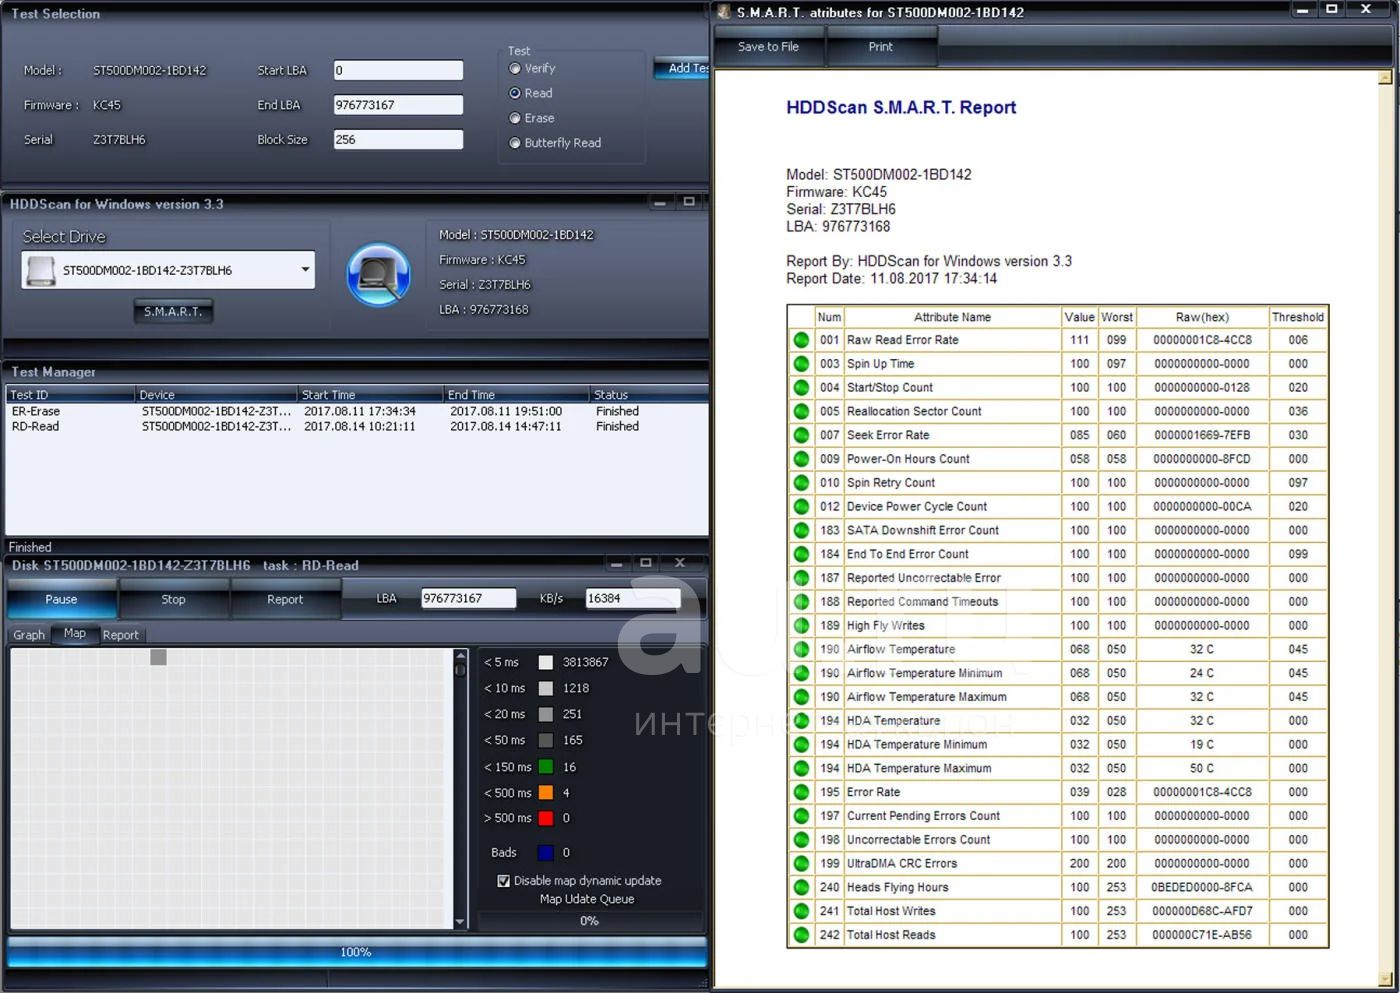This screenshot has width=1400, height=993.
Task: Click the orange <500 ms color swatch
Action: 546,793
